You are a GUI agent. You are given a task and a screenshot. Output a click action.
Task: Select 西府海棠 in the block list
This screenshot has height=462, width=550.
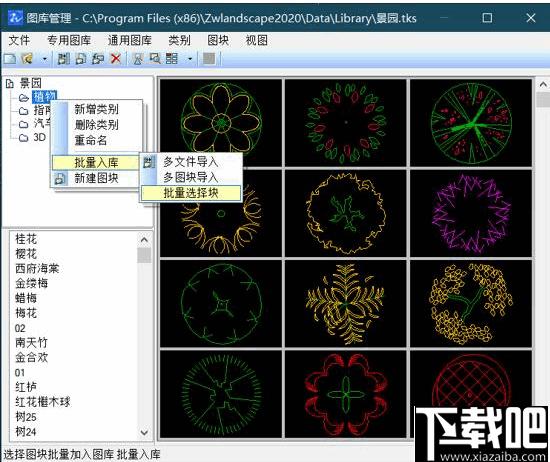pos(37,268)
